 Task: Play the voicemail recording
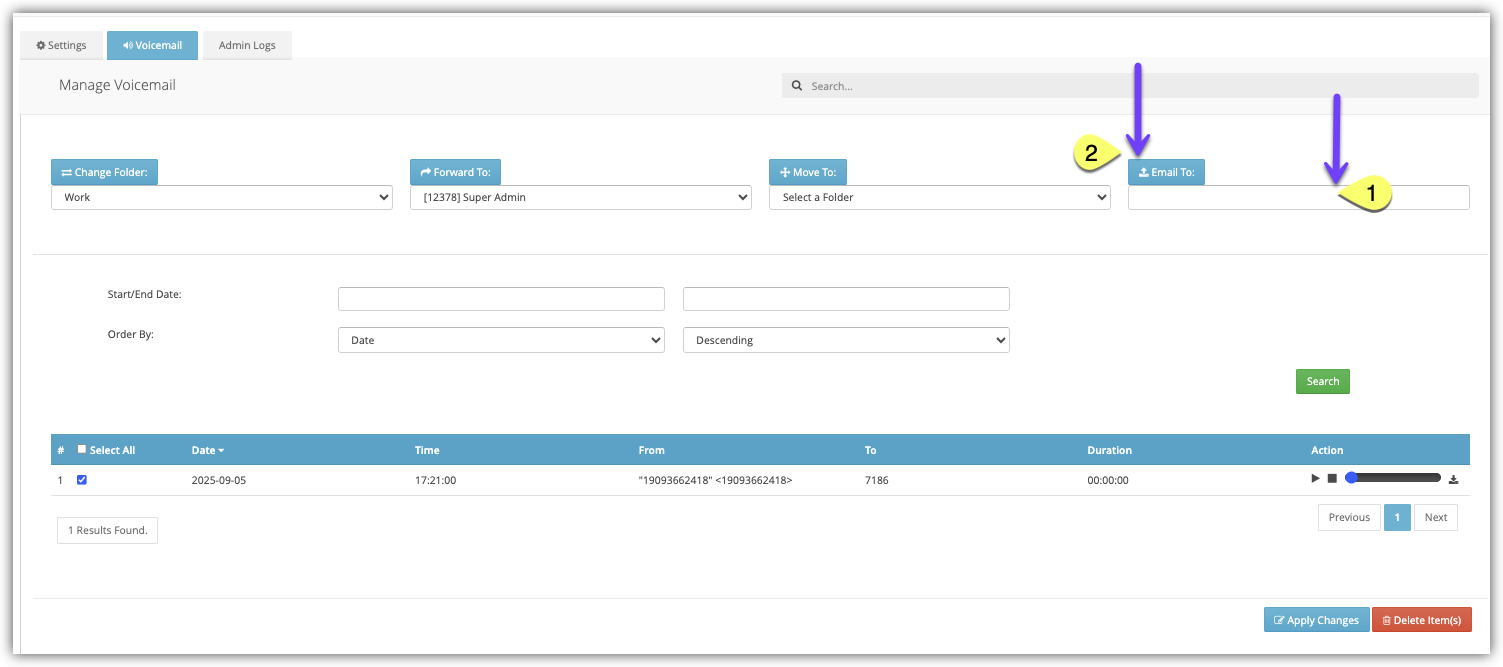coord(1316,479)
